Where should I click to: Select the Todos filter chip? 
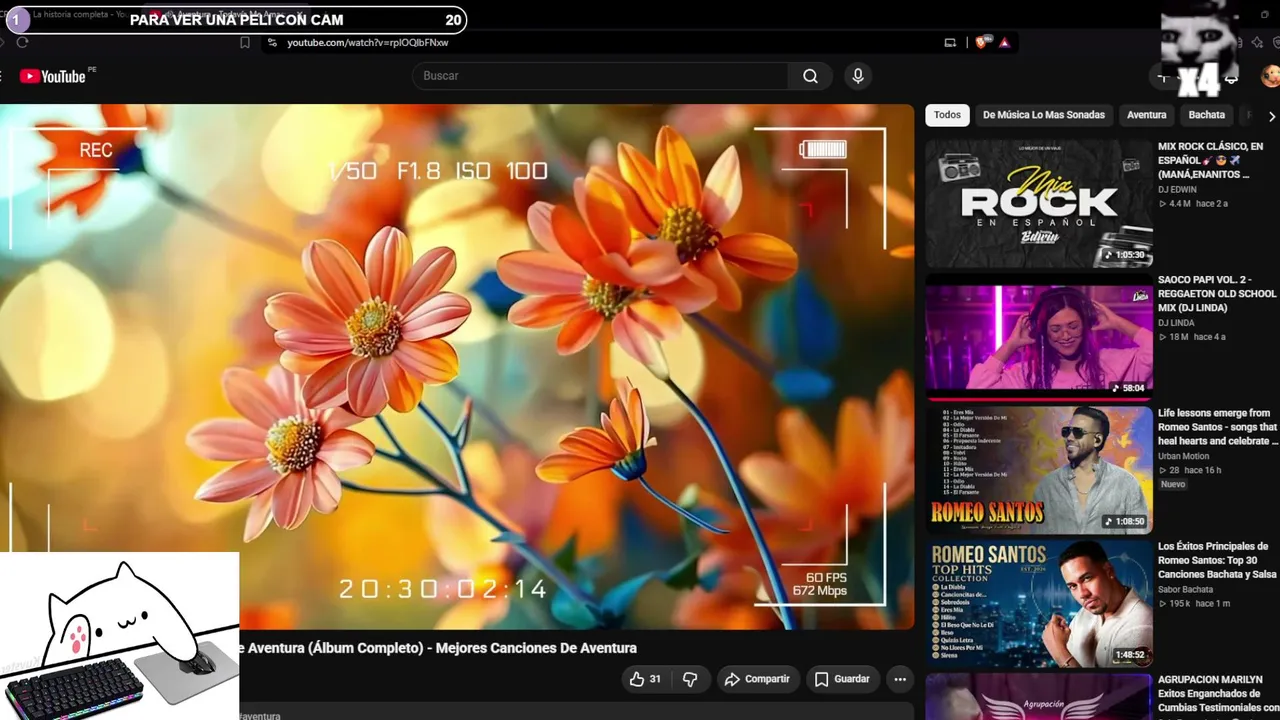tap(947, 115)
